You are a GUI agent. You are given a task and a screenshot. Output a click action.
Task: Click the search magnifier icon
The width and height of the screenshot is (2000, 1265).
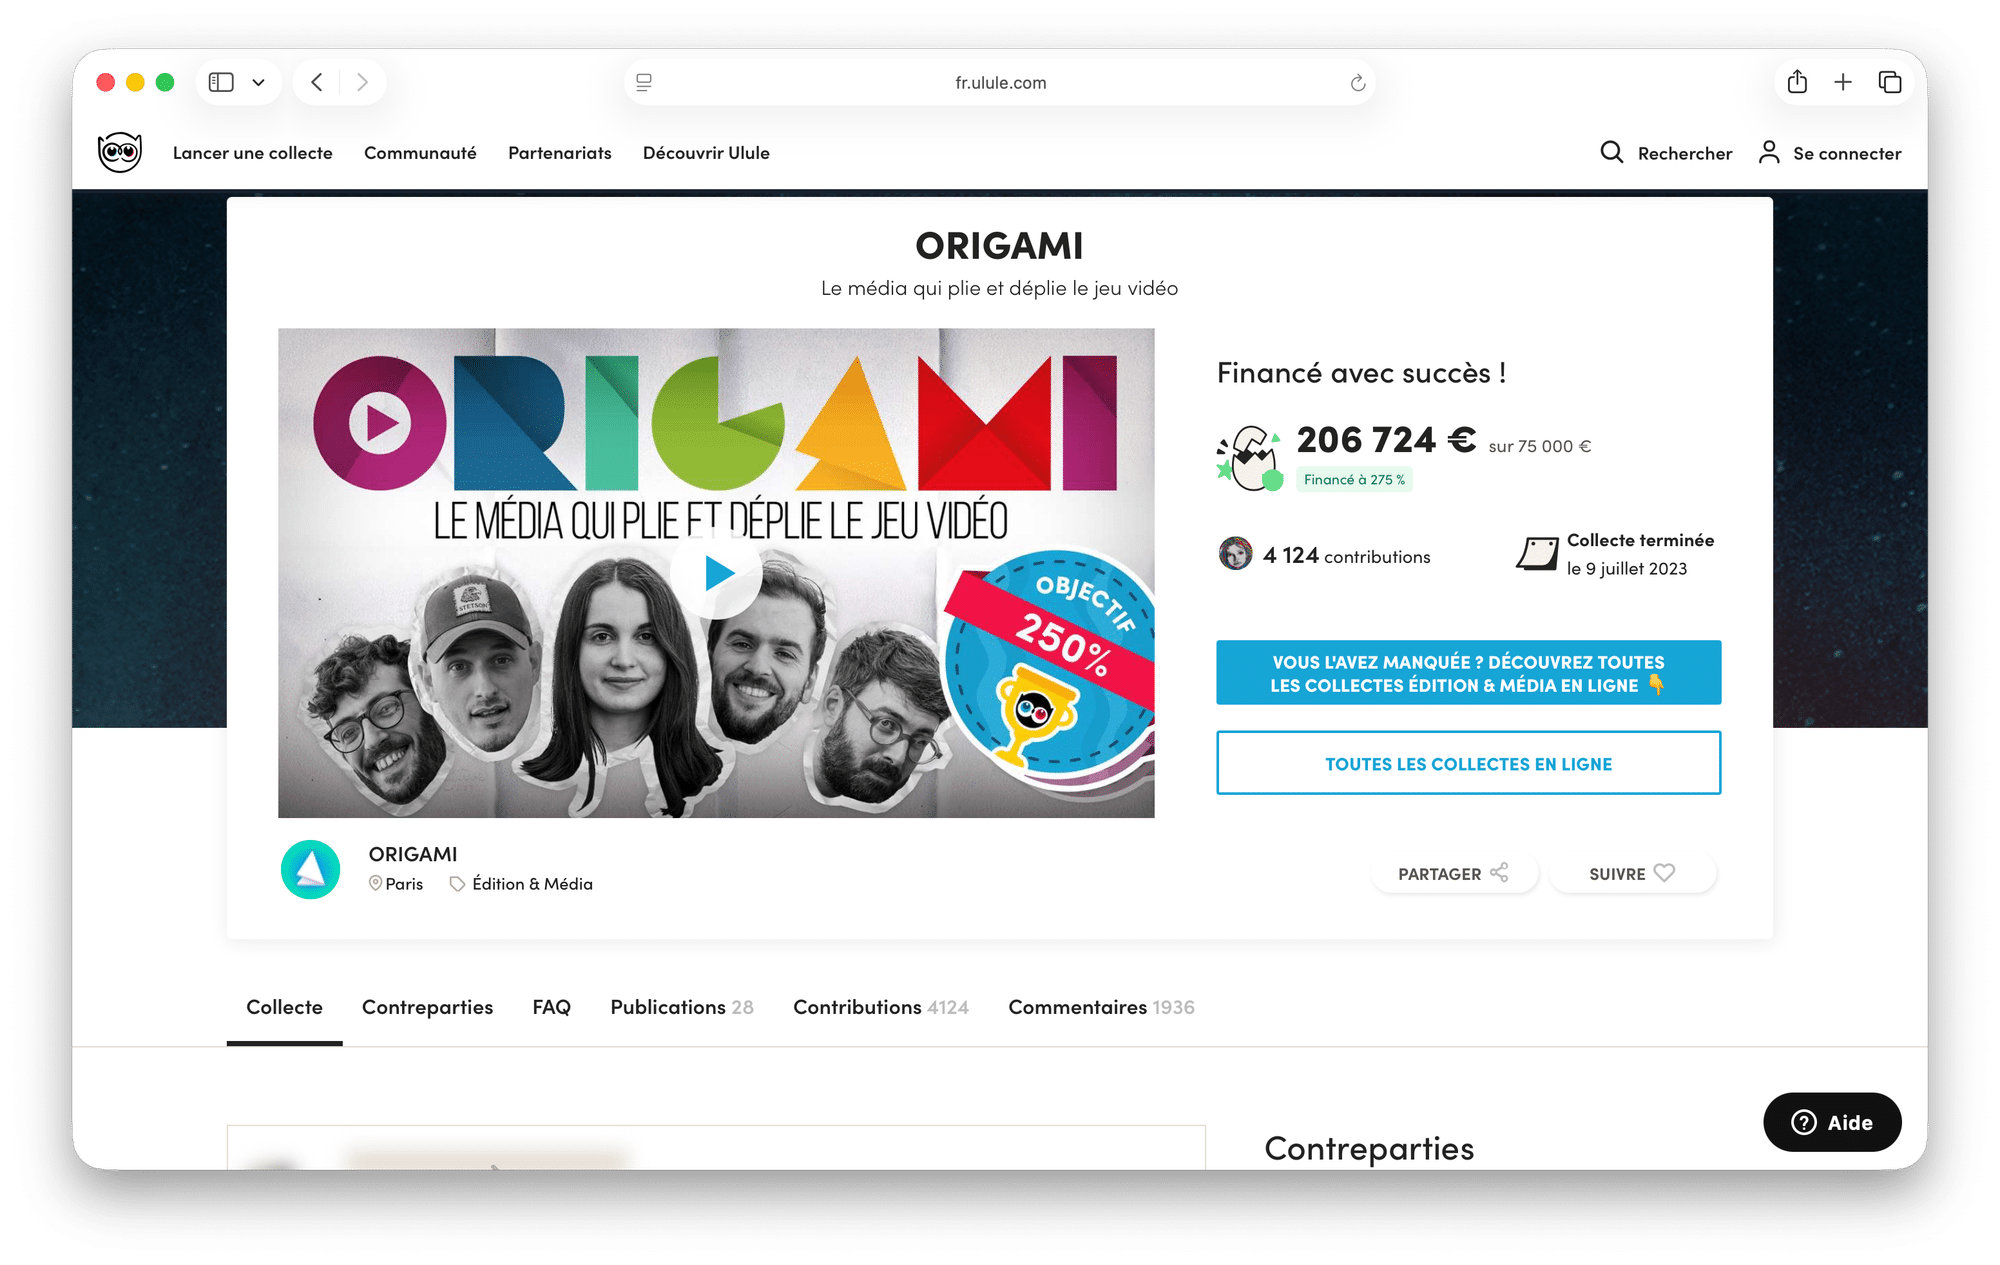click(1611, 152)
